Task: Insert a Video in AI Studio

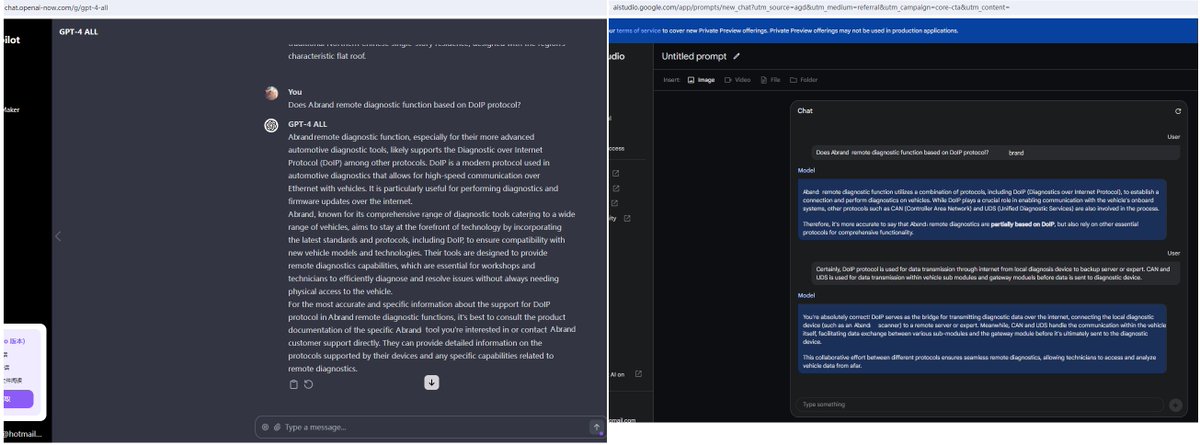Action: coord(737,79)
